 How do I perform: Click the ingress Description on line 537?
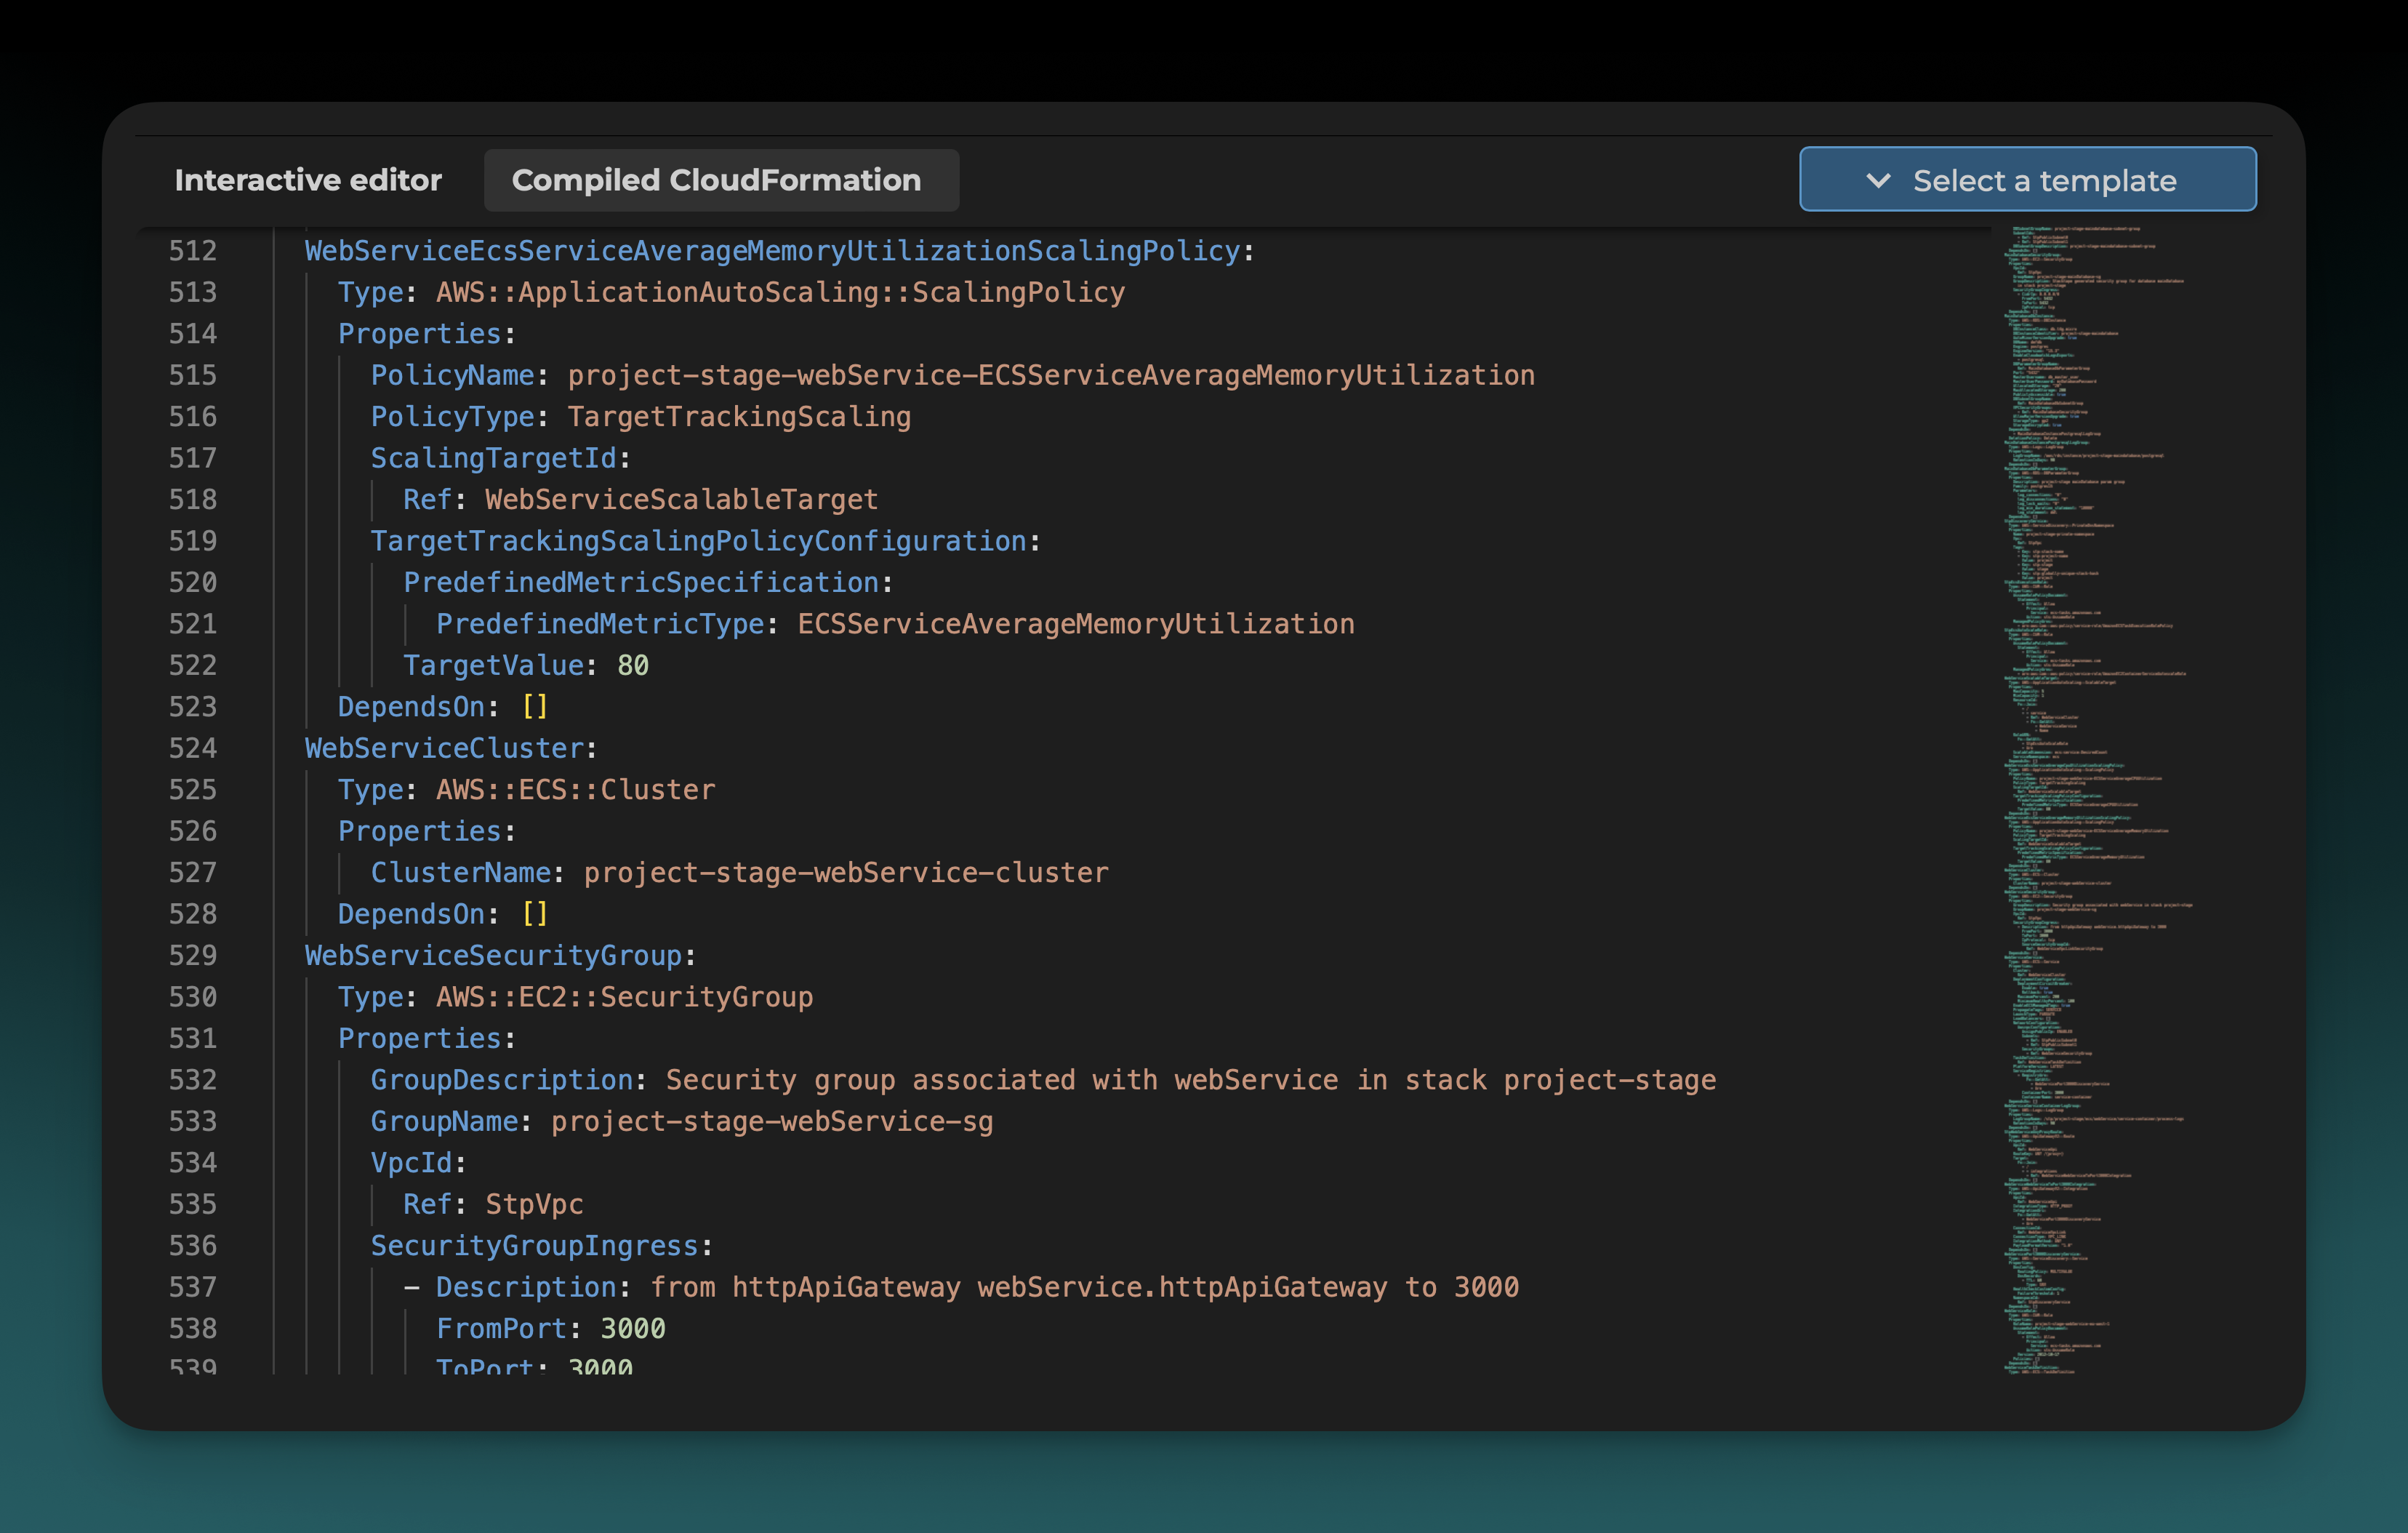point(1085,1288)
